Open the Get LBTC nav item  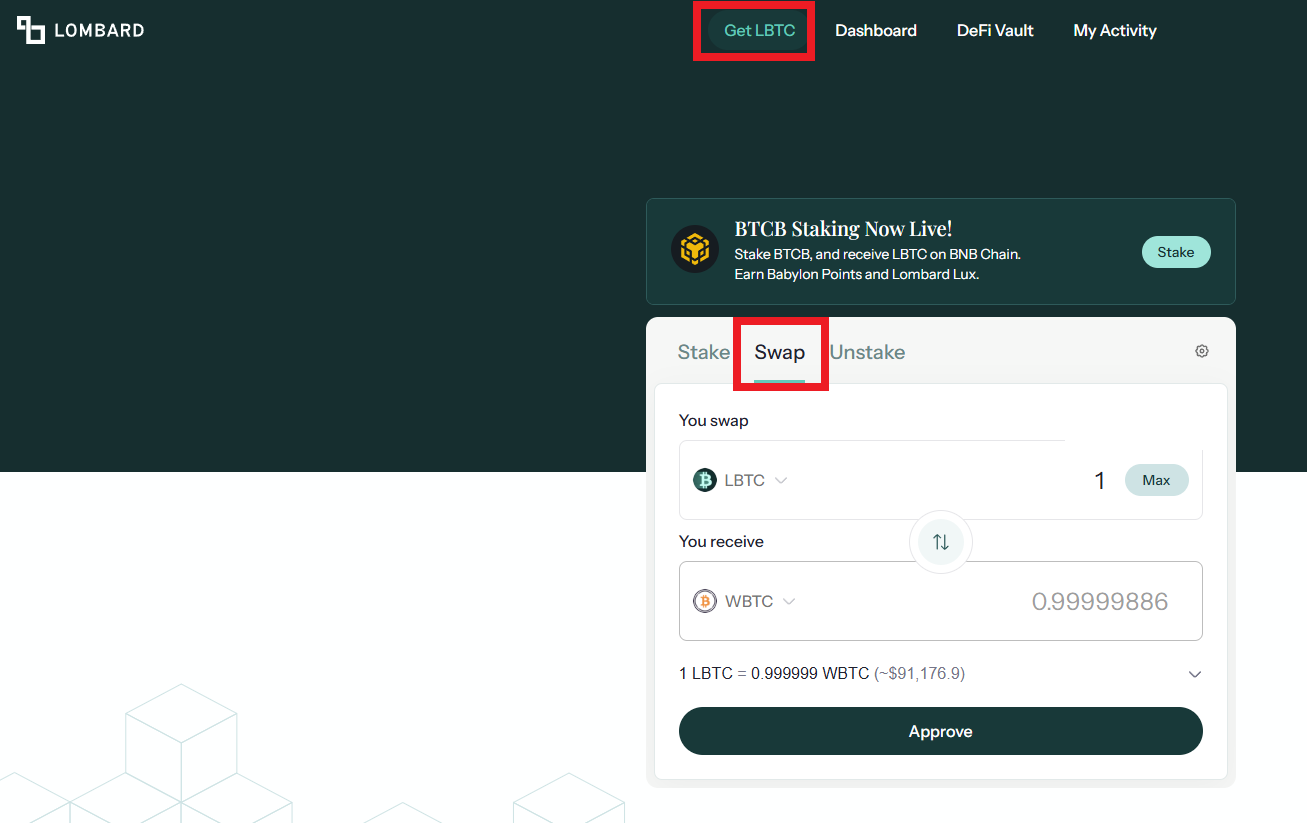[x=760, y=31]
